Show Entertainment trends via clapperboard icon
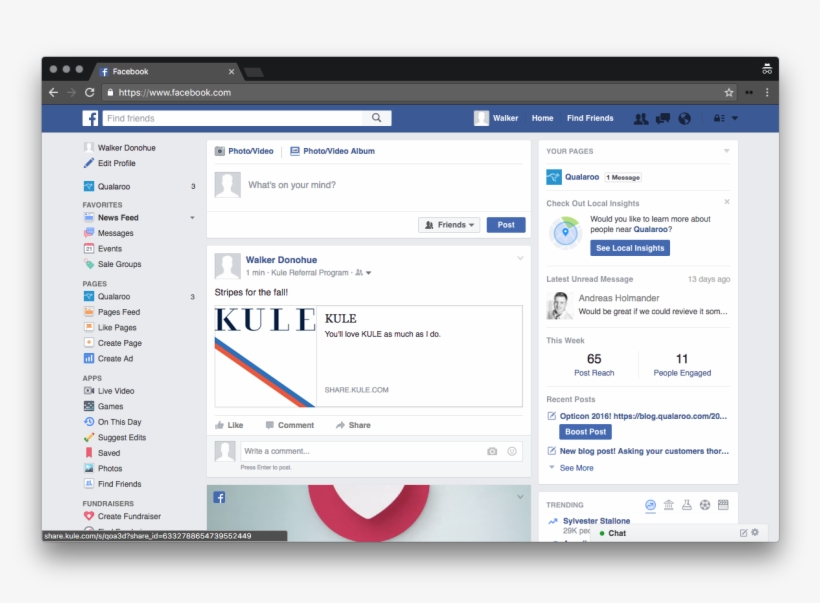The width and height of the screenshot is (820, 603). [723, 505]
